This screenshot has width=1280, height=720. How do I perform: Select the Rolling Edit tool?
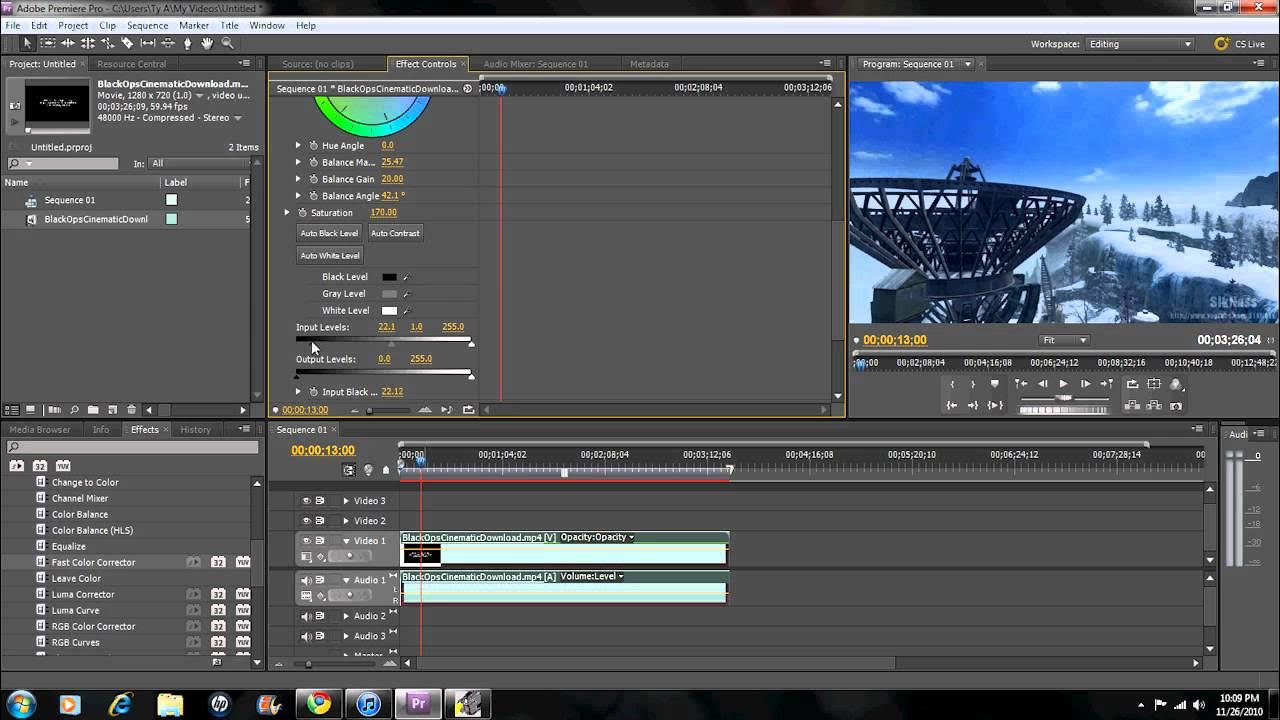(x=87, y=43)
